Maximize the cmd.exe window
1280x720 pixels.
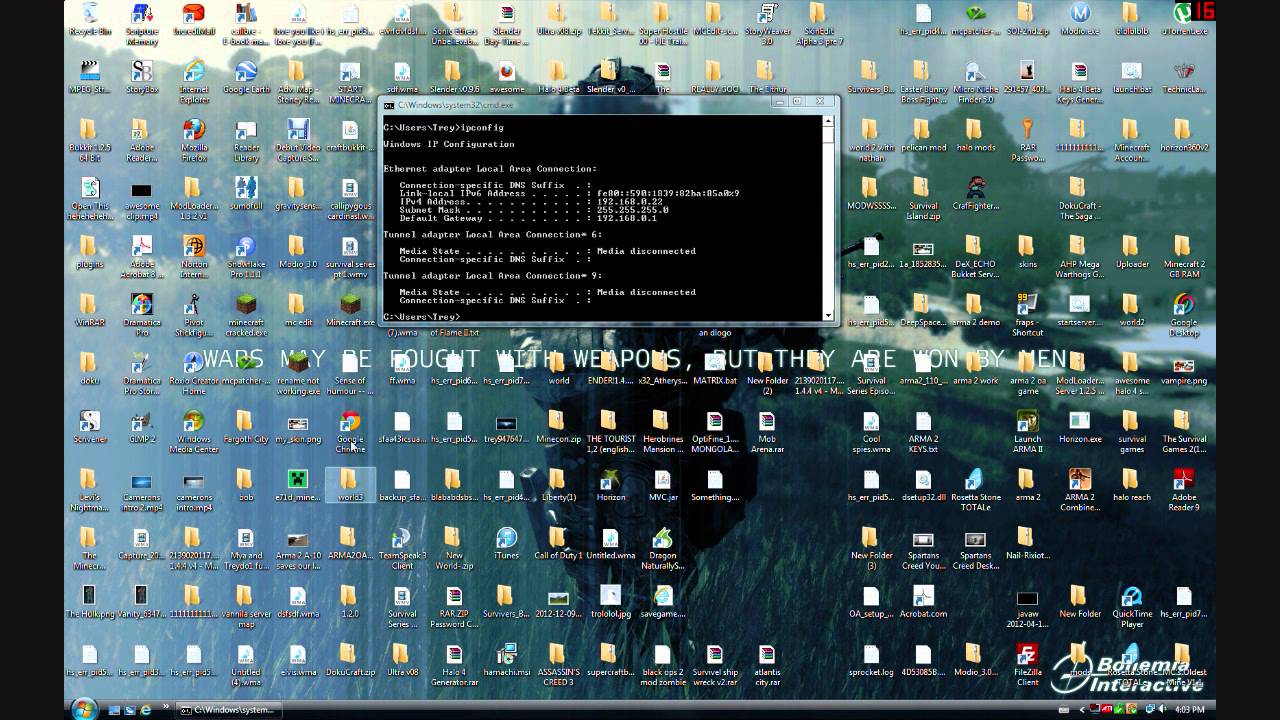tap(797, 101)
